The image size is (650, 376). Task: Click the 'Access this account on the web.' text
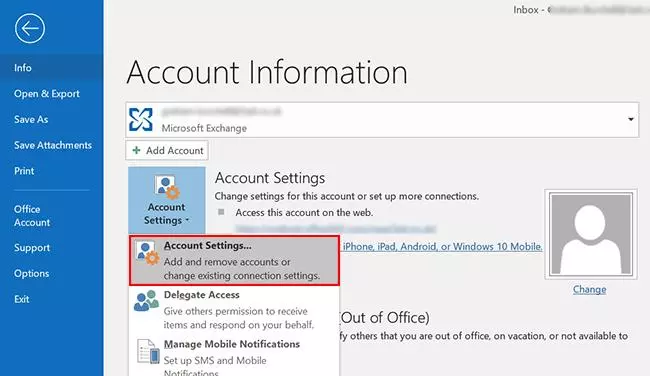(304, 213)
